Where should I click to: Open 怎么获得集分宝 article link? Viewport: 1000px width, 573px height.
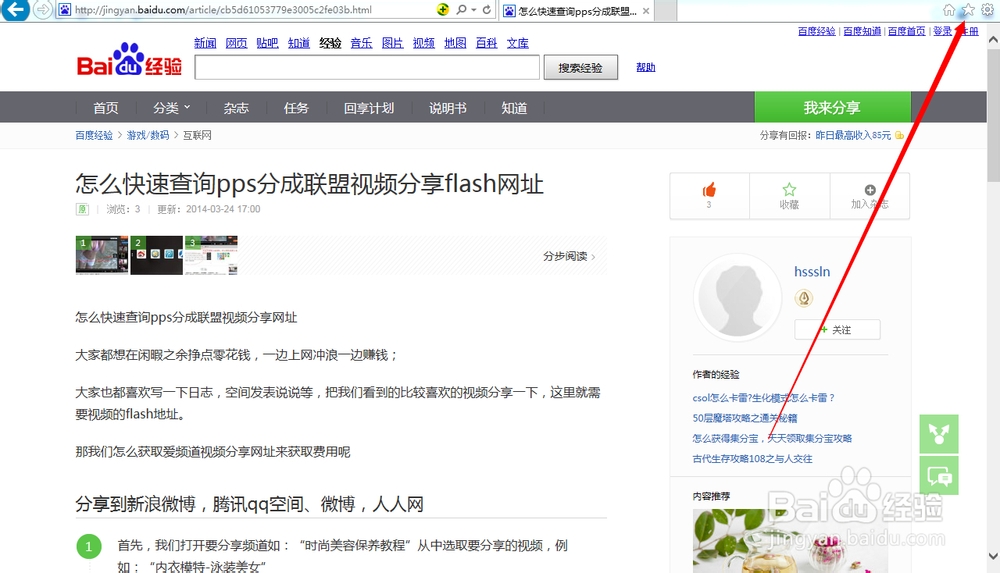pos(772,438)
